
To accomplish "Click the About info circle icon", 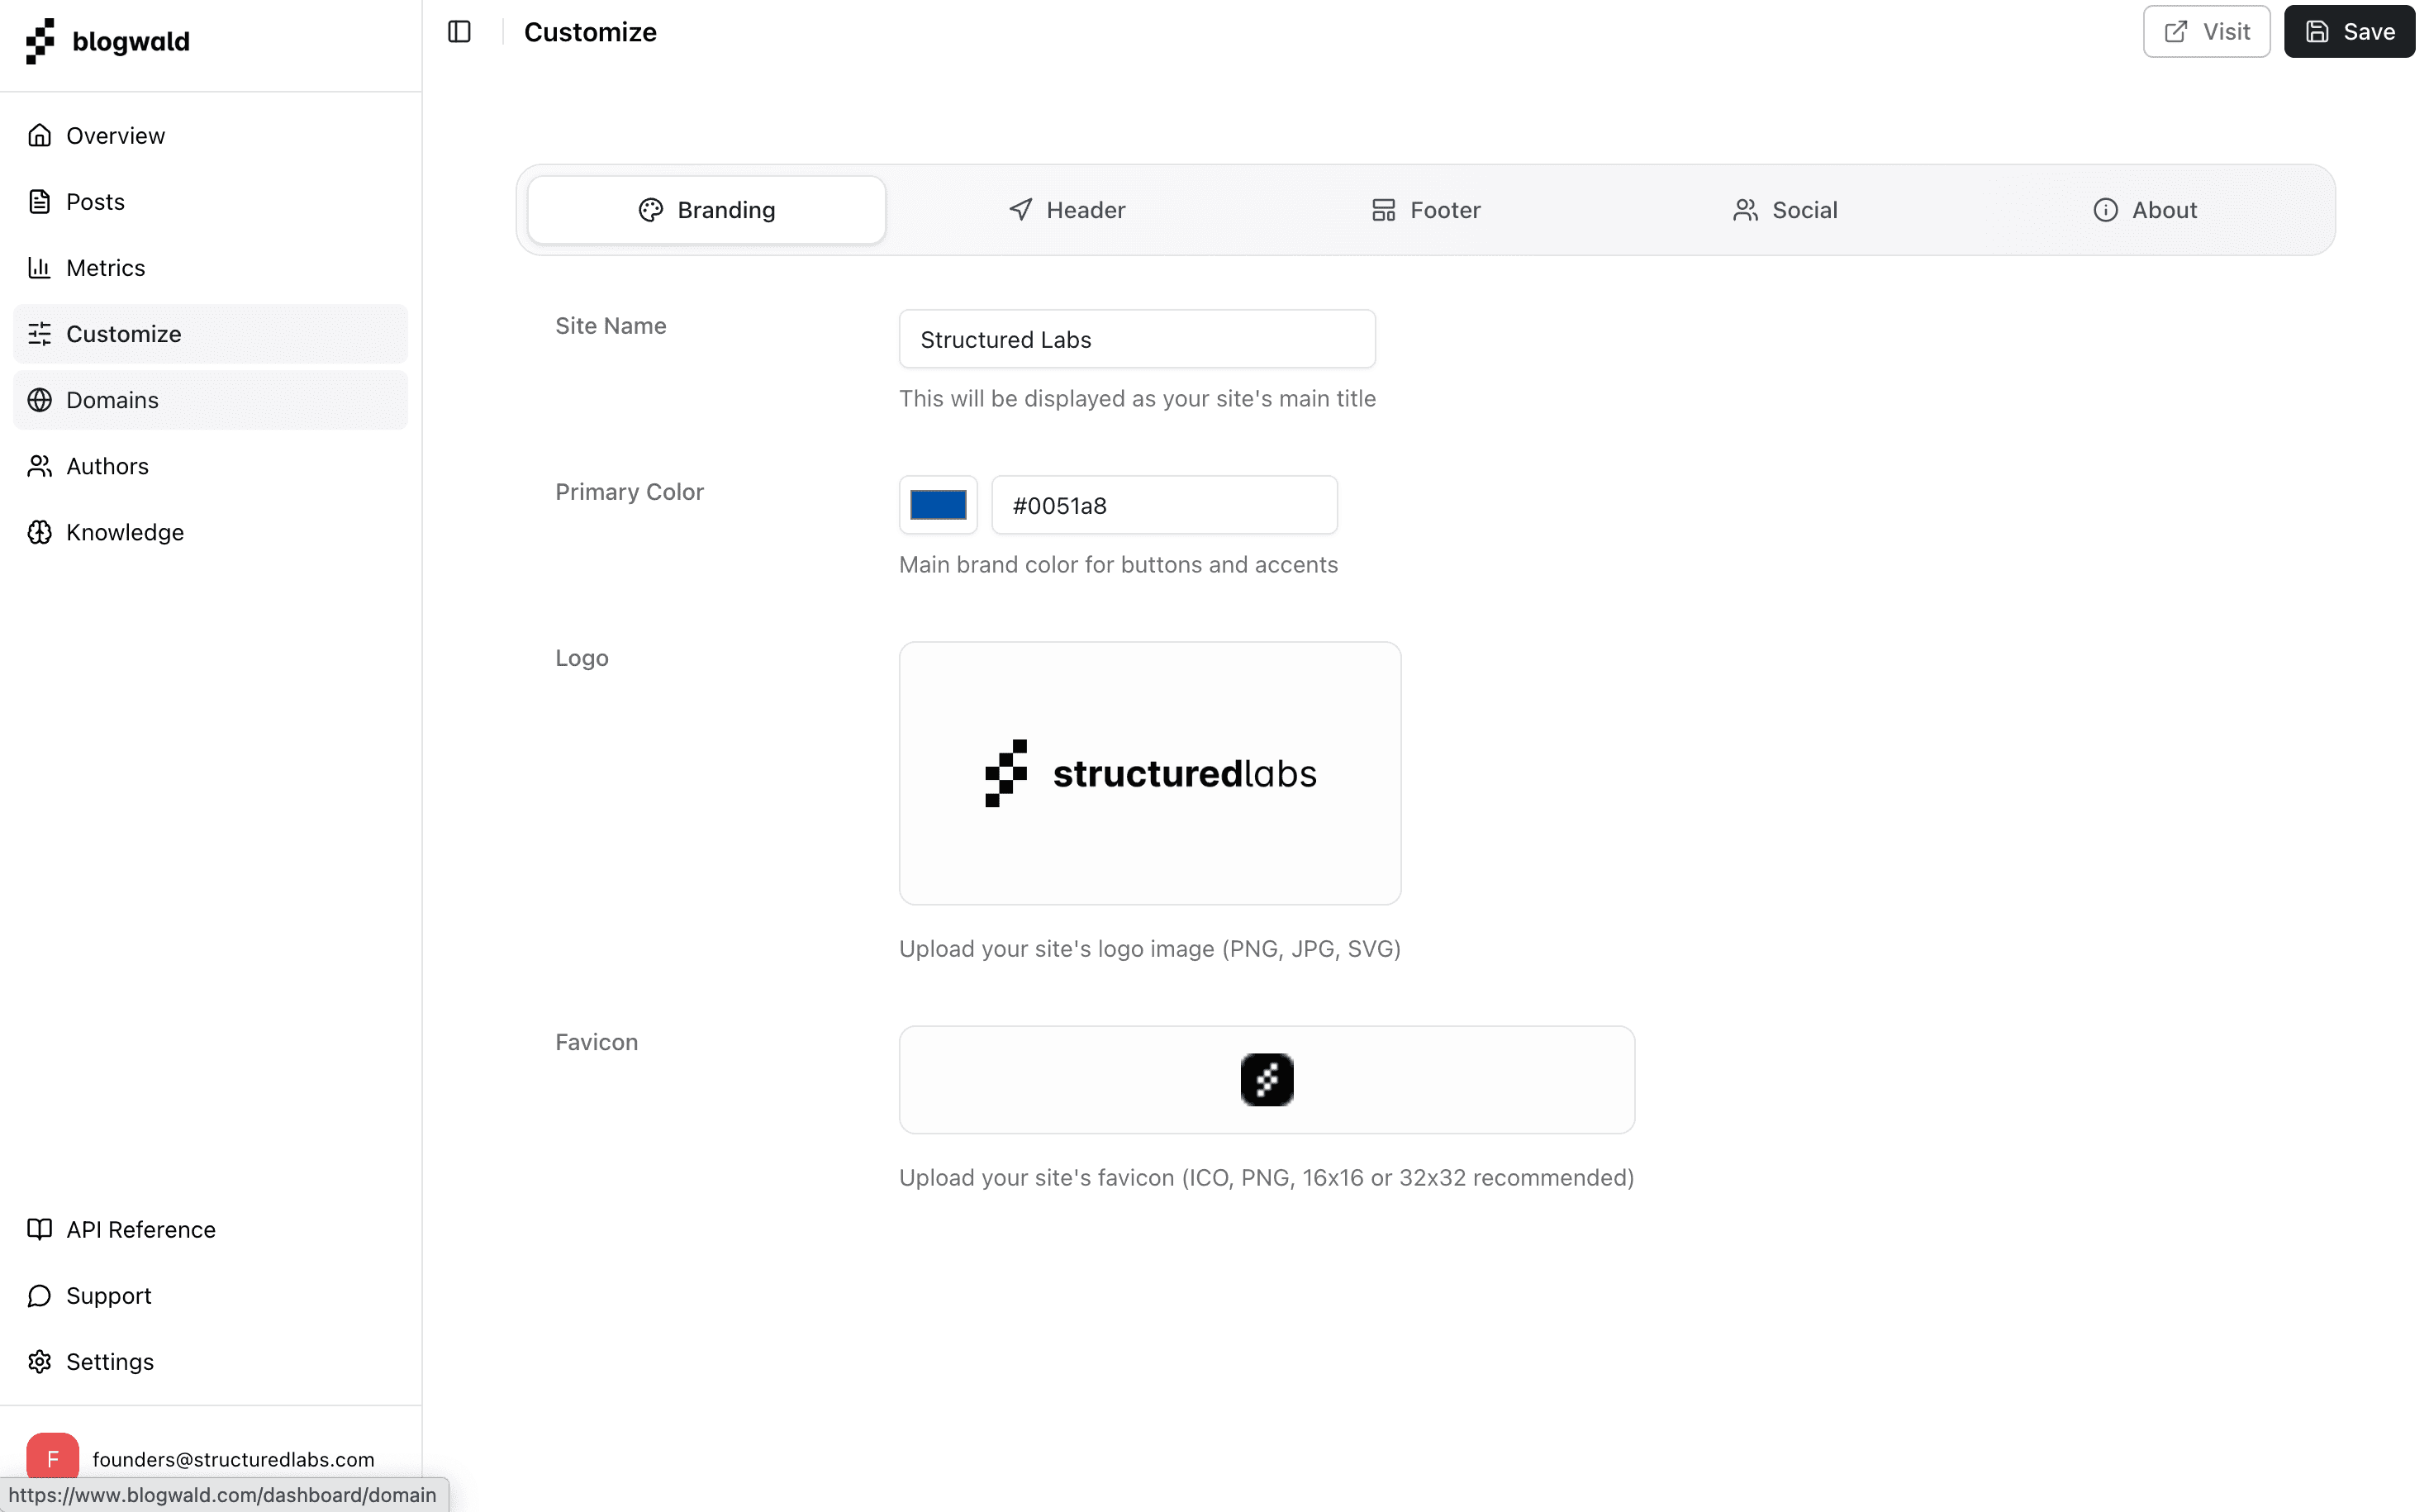I will [x=2105, y=210].
